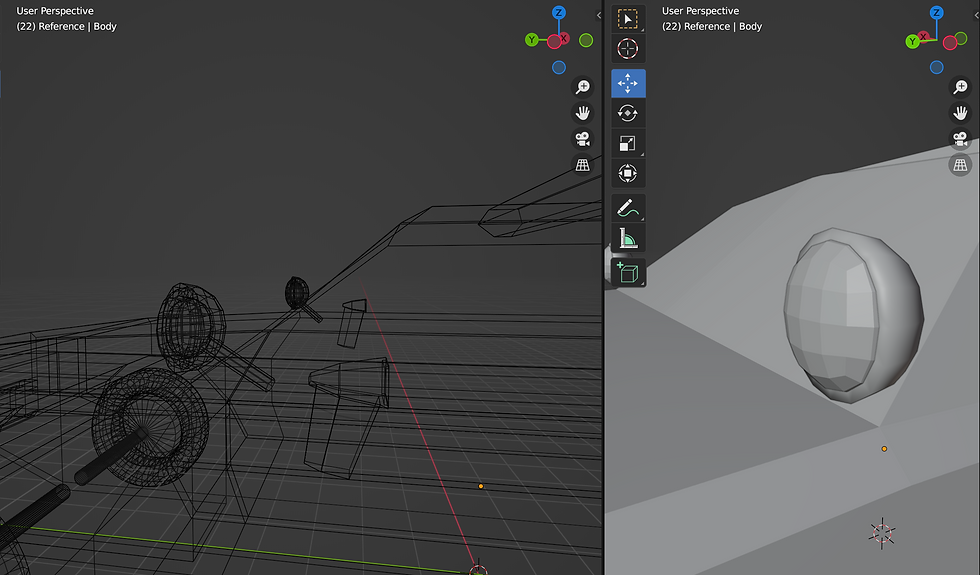Click '(22) Reference | Body' in right viewport
This screenshot has width=980, height=575.
click(x=712, y=26)
